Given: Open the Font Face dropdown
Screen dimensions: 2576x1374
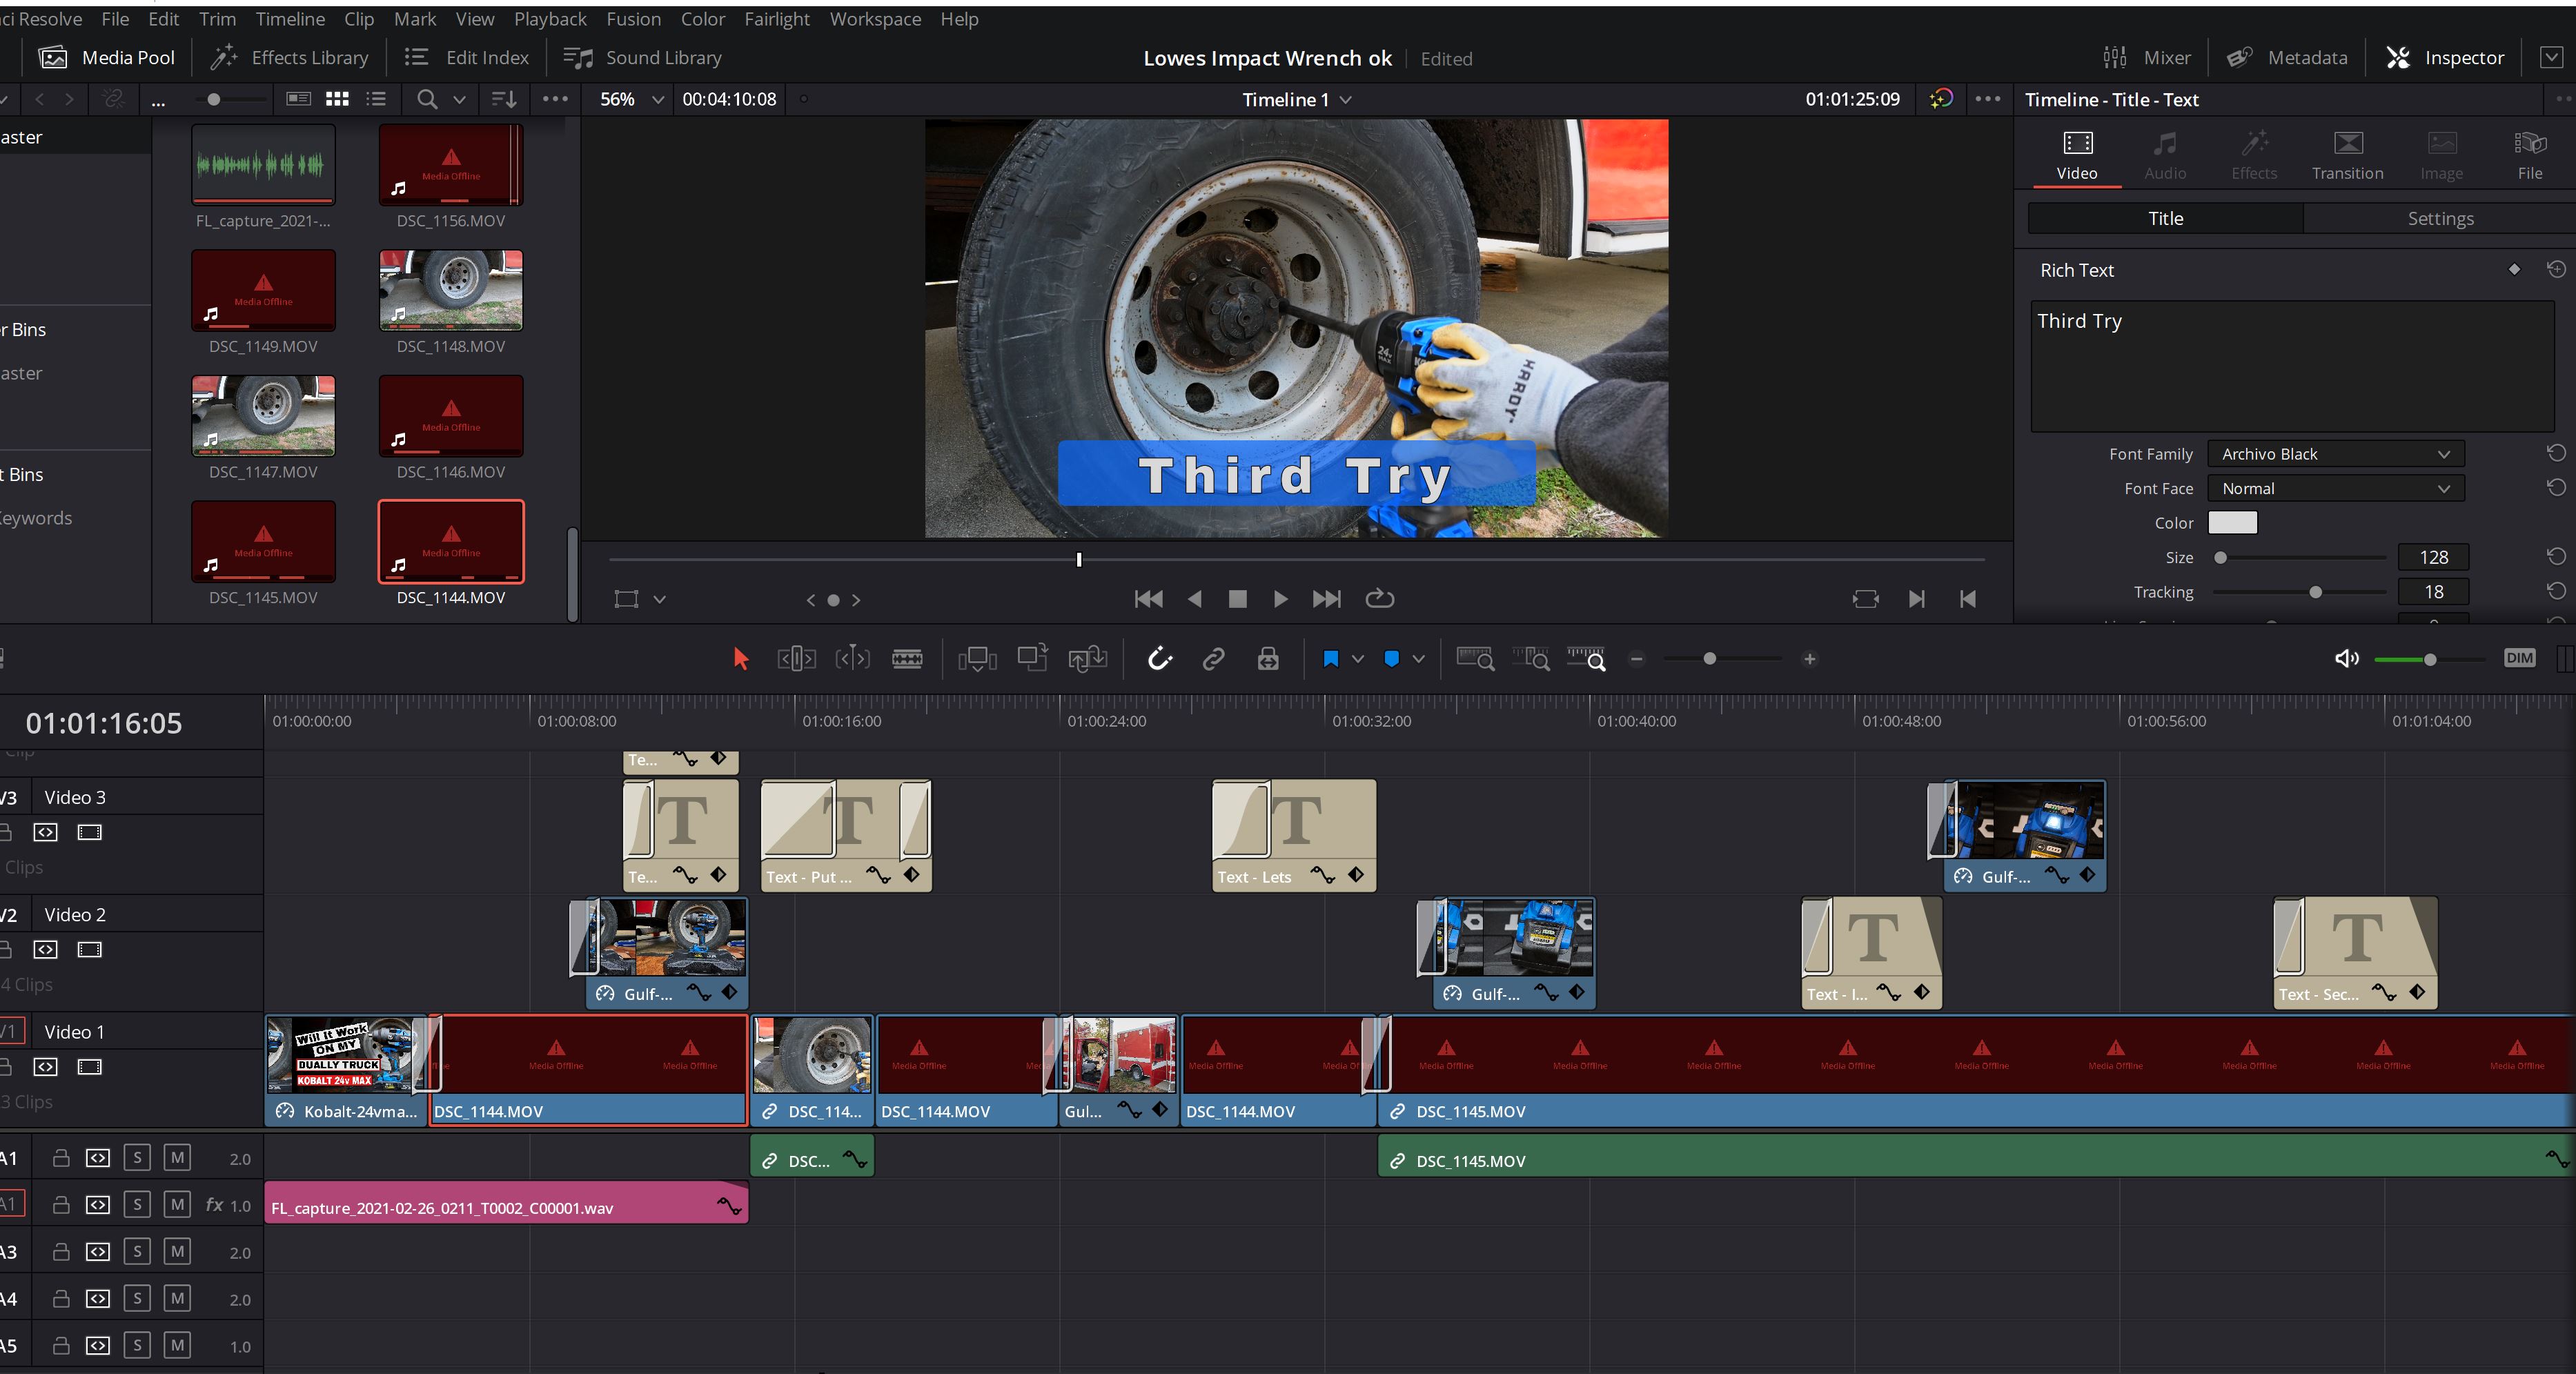Looking at the screenshot, I should (x=2335, y=488).
